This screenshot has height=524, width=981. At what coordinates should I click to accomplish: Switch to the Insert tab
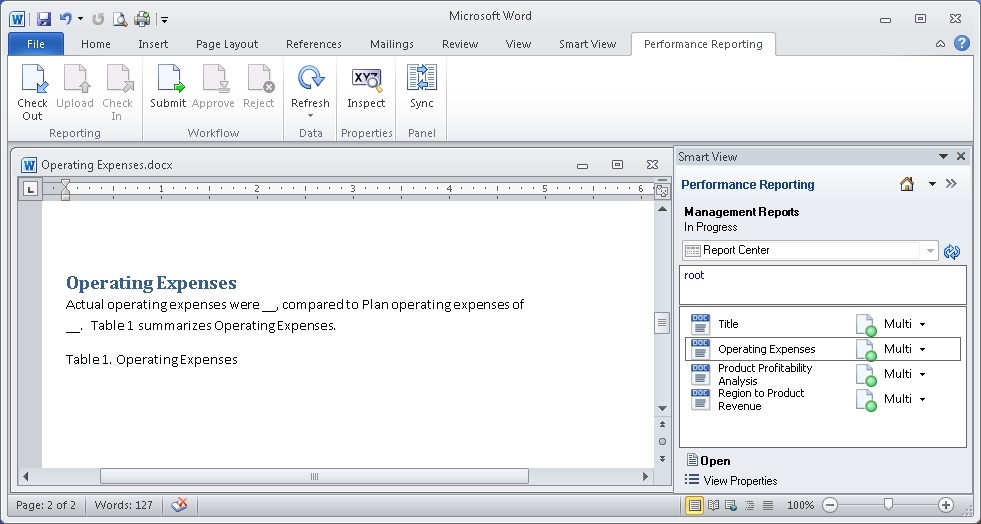coord(153,44)
